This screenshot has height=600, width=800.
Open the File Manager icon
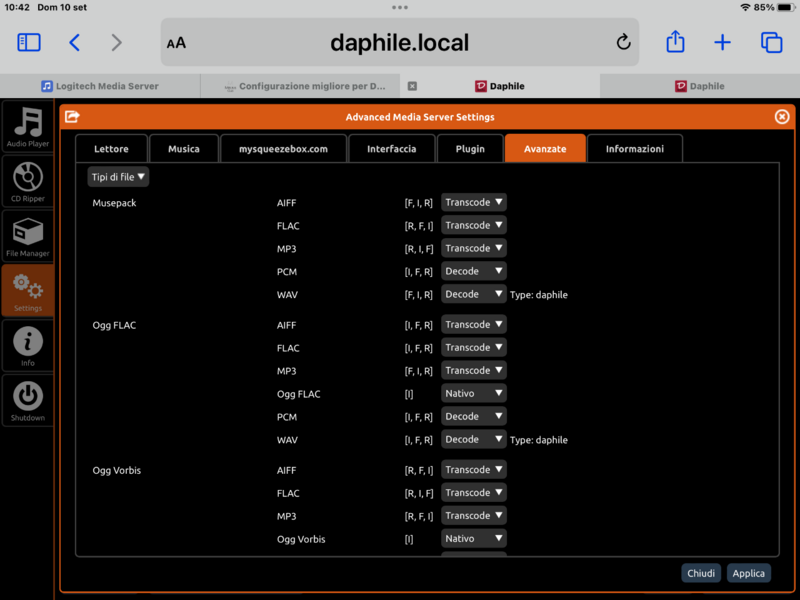(x=28, y=236)
